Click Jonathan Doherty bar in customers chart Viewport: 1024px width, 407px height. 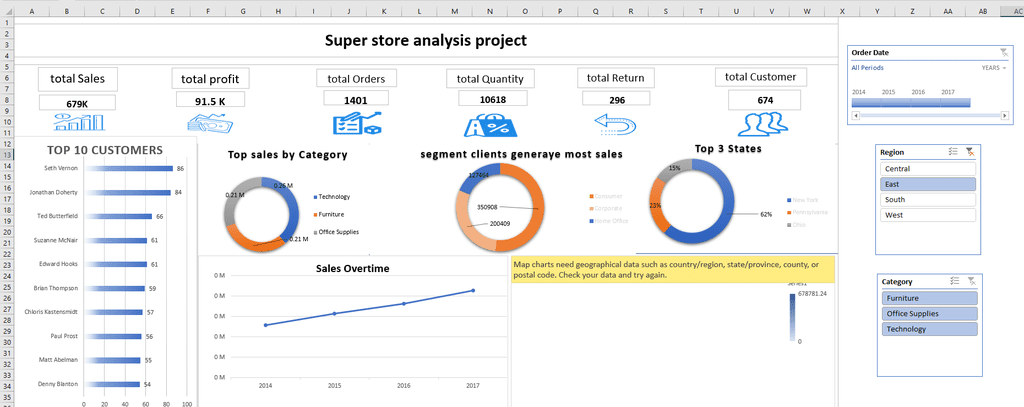[x=127, y=193]
